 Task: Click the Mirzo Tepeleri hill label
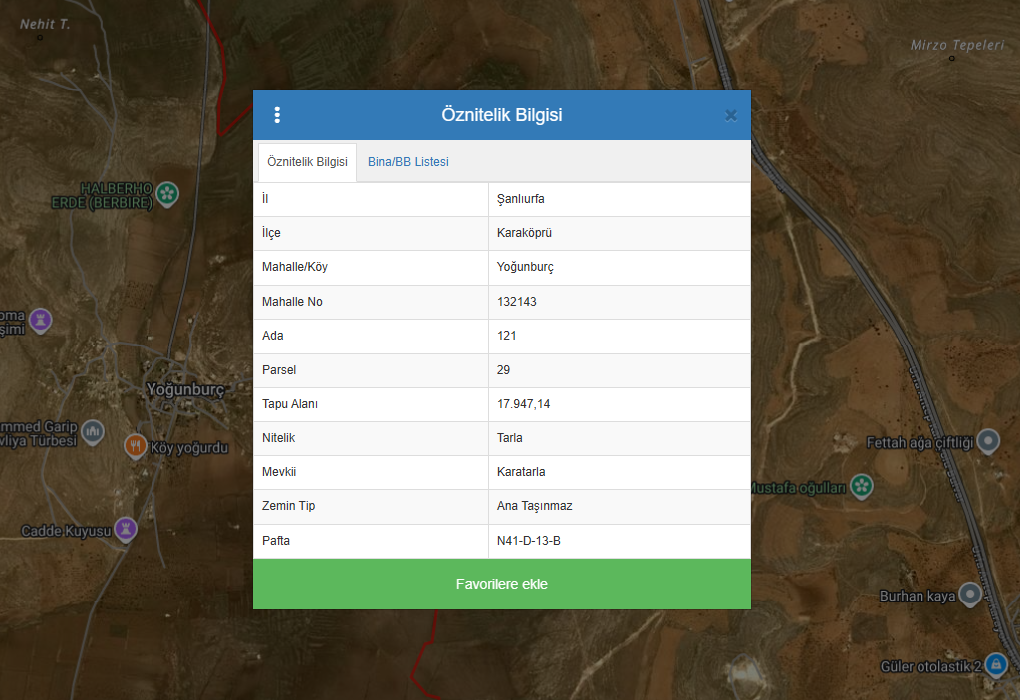pos(956,45)
